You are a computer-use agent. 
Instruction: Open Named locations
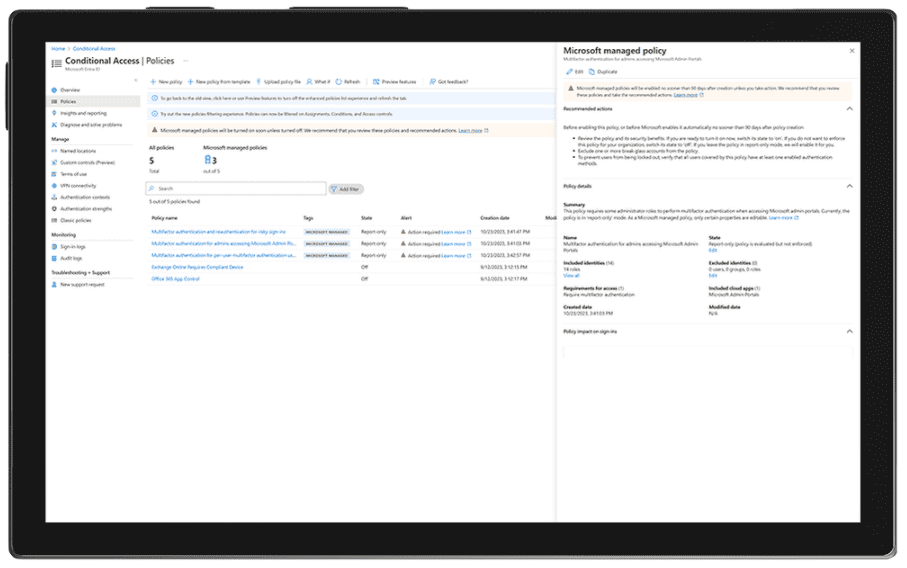click(x=78, y=151)
